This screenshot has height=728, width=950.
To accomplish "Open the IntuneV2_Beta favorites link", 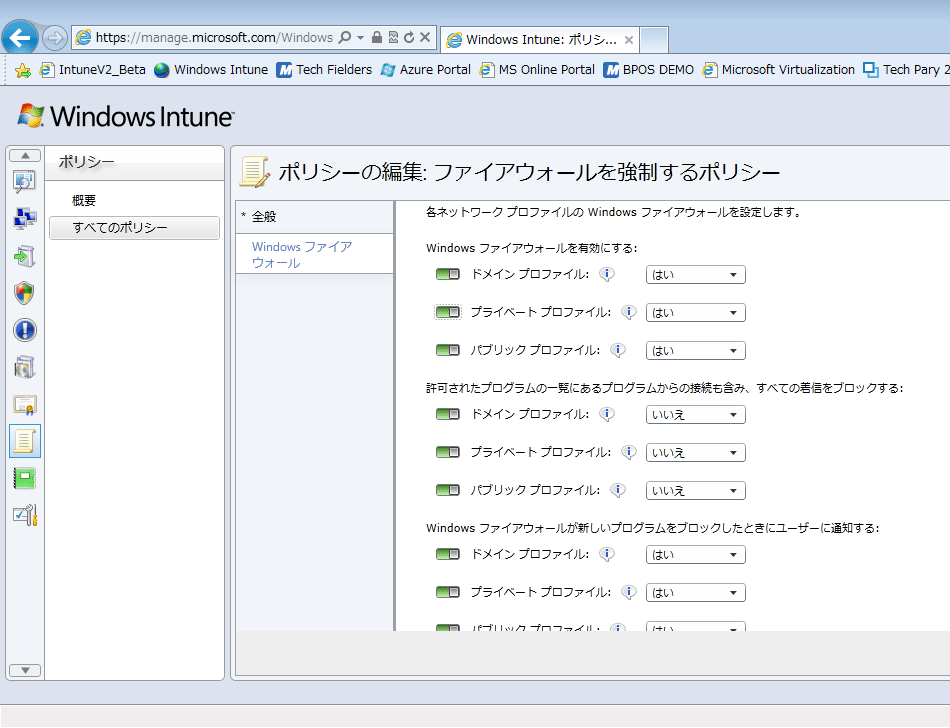I will pos(93,70).
